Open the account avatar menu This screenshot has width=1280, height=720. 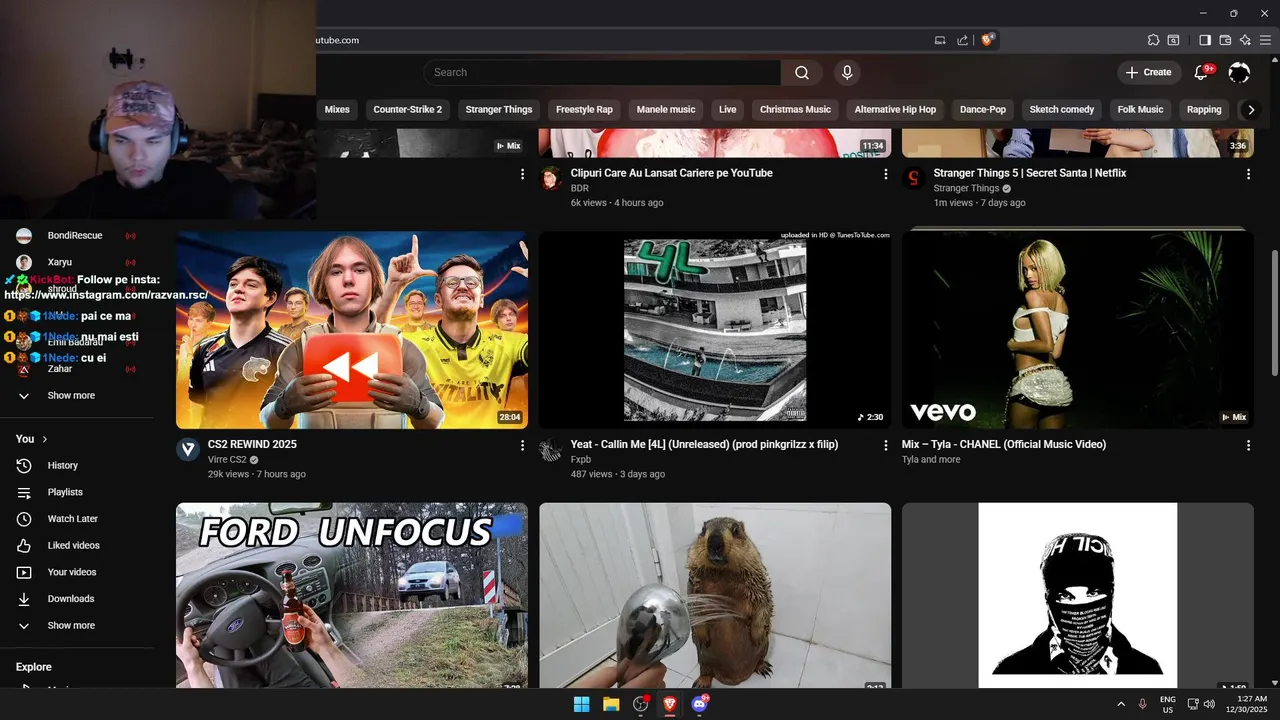(x=1239, y=72)
